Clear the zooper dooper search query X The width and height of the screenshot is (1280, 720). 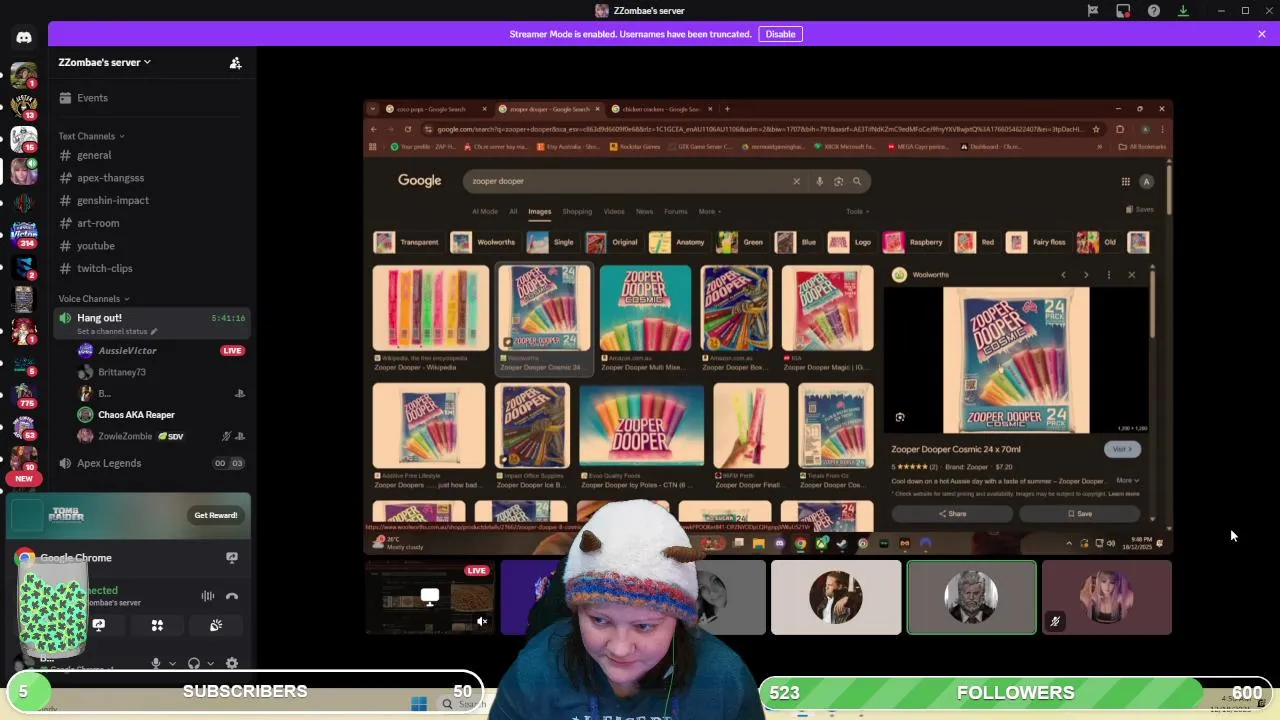point(796,181)
